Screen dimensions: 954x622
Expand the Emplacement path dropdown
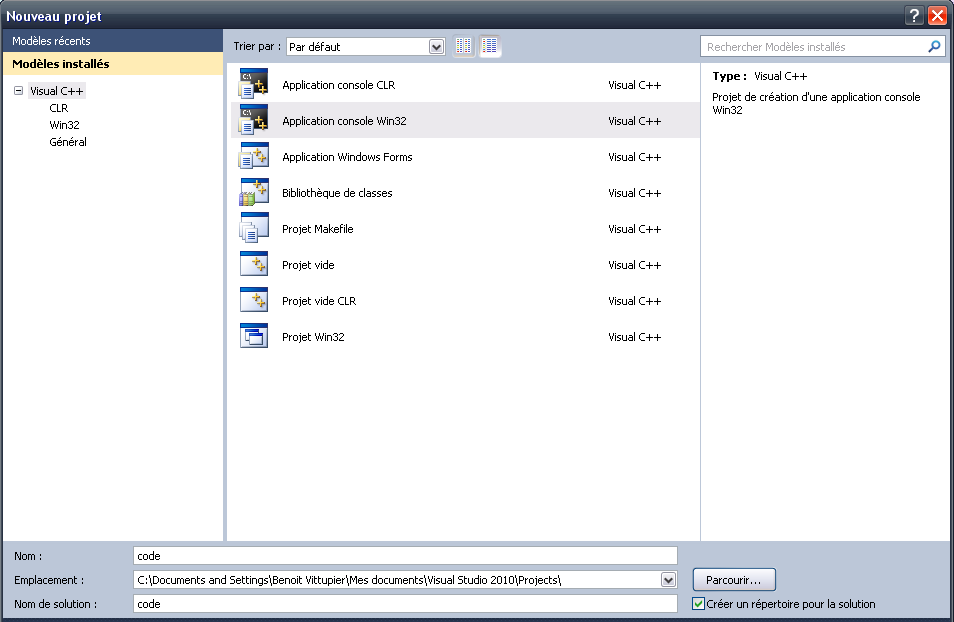pos(668,580)
